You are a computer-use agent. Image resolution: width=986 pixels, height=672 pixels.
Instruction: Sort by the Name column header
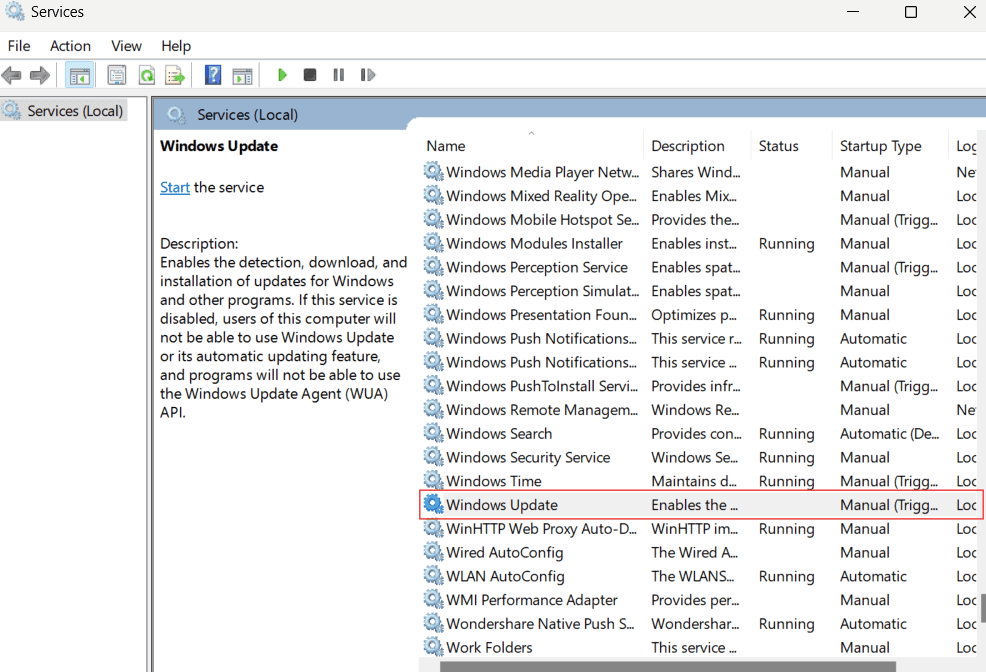point(531,146)
